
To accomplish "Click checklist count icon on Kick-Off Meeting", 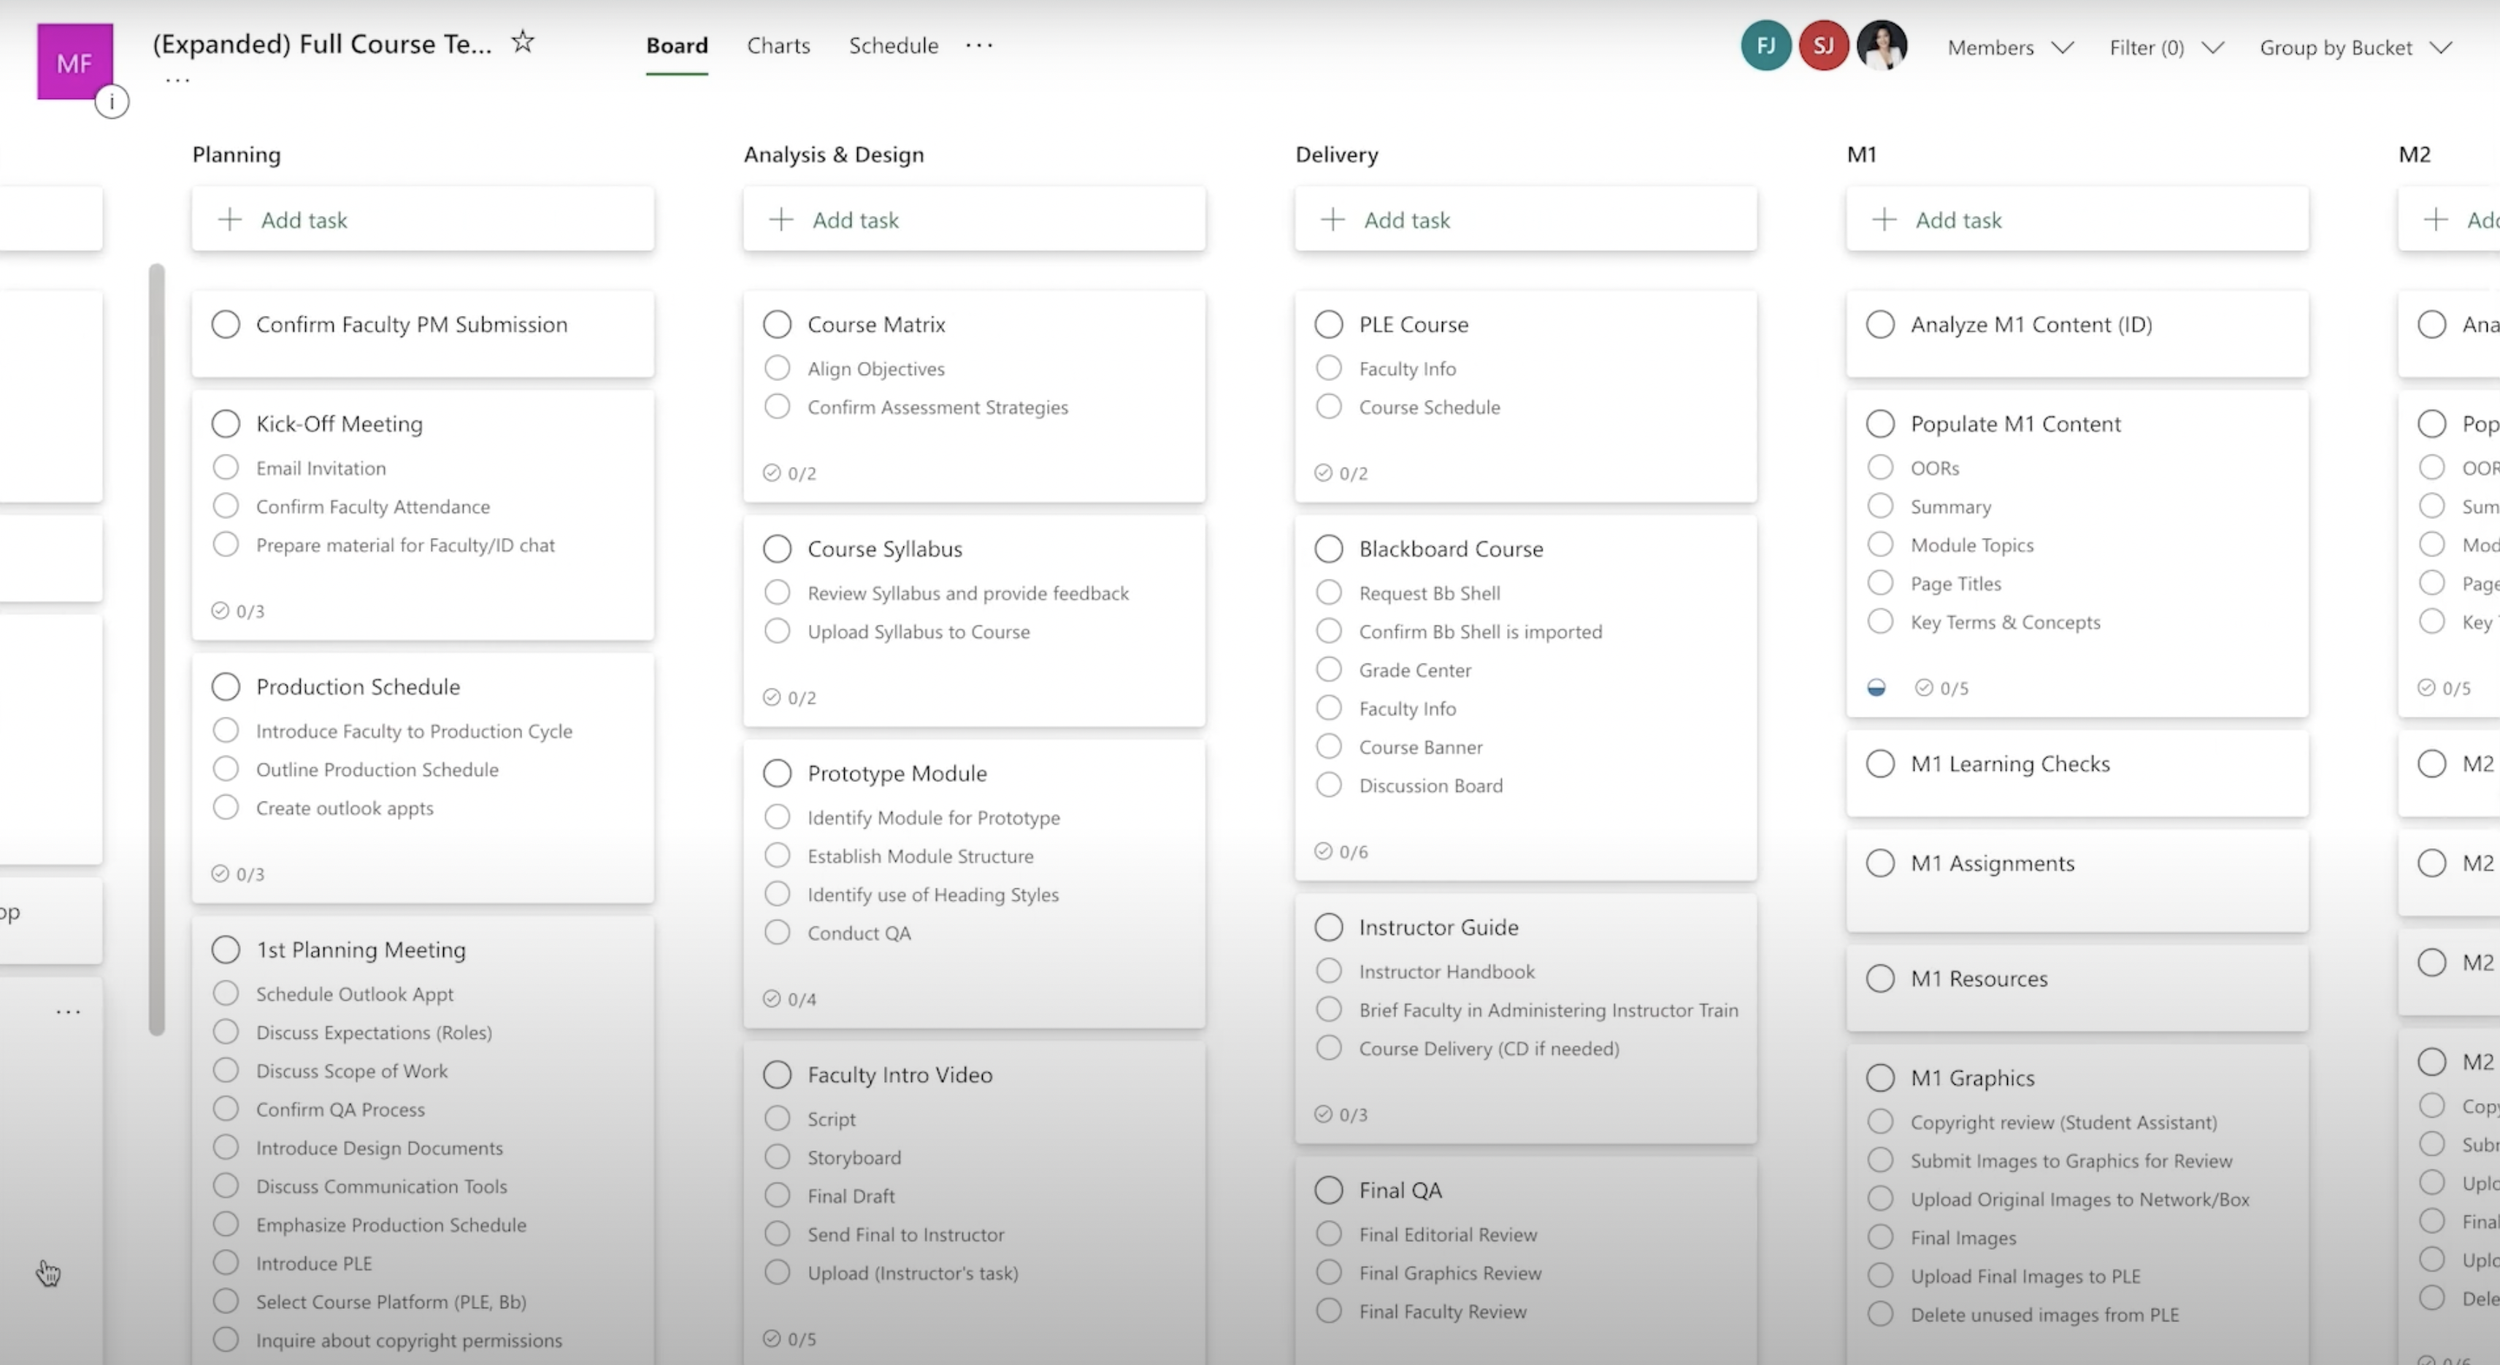I will point(220,610).
